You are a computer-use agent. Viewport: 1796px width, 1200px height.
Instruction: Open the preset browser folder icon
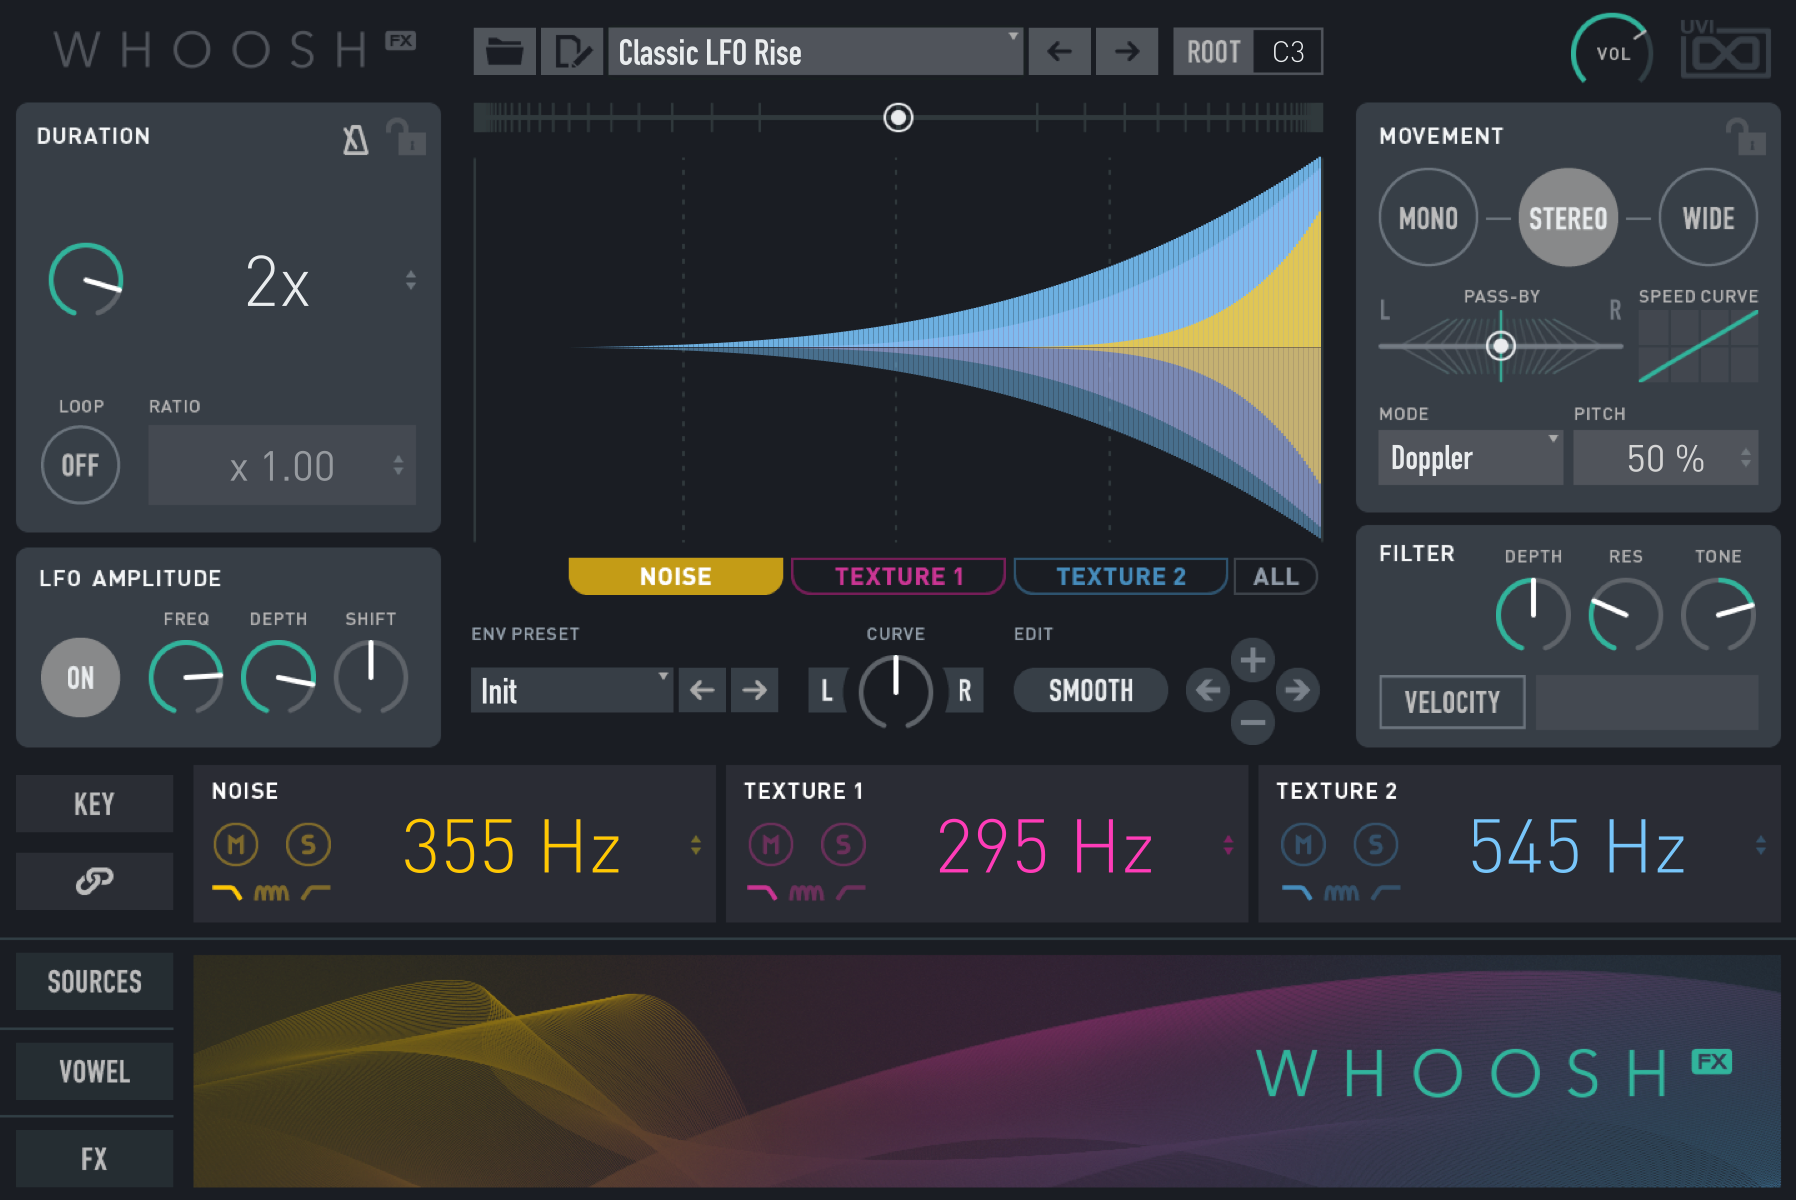[504, 51]
